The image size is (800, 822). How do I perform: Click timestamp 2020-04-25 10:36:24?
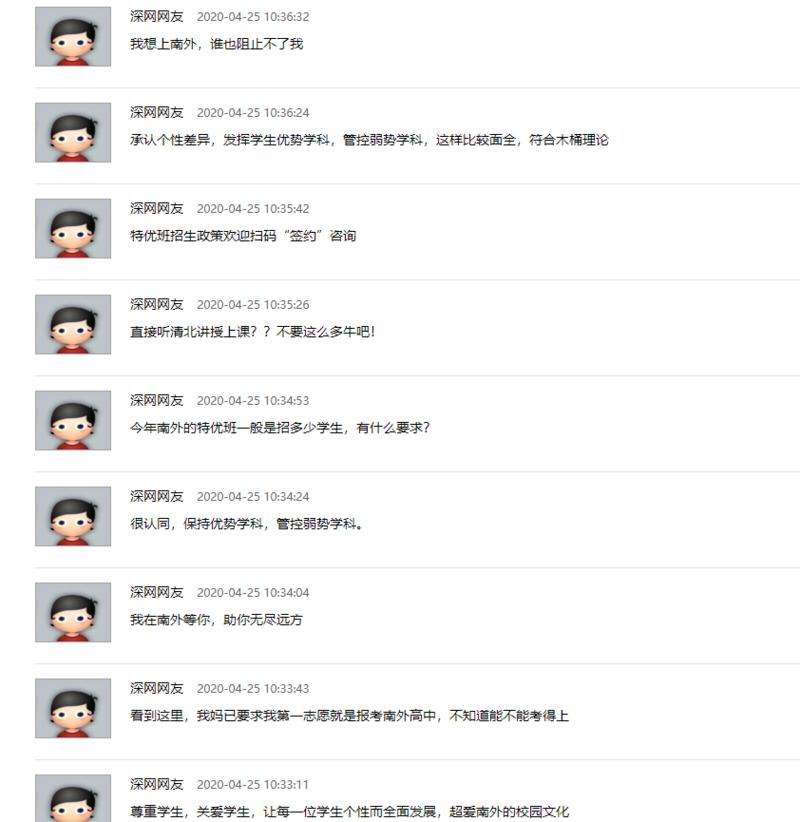[x=253, y=113]
